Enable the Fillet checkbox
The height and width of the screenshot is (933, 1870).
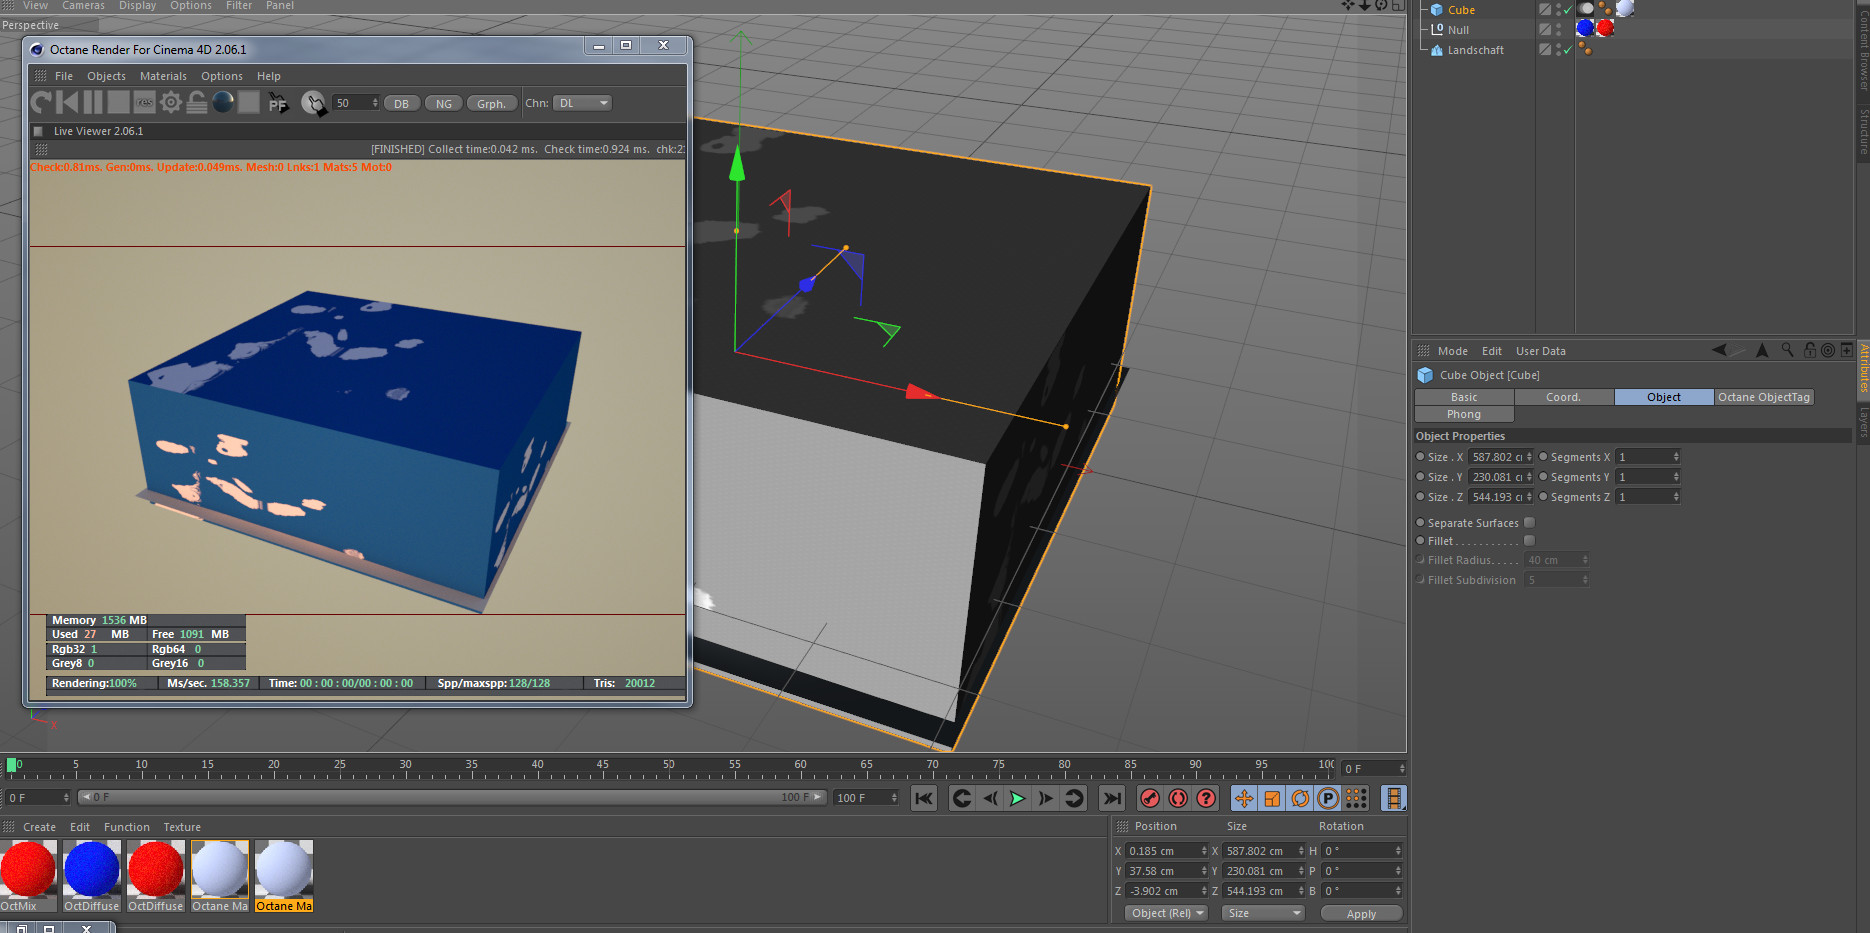tap(1529, 540)
